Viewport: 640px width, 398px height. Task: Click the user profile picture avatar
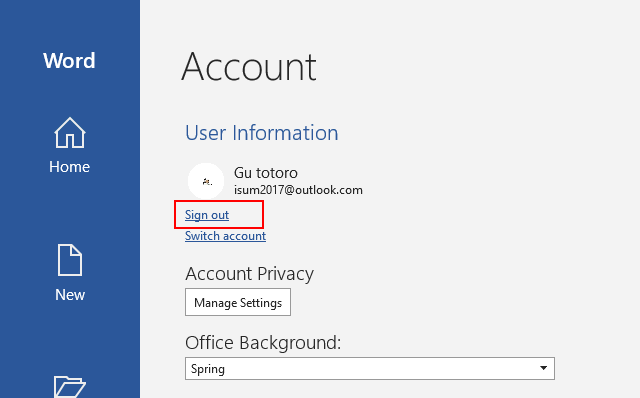click(206, 181)
